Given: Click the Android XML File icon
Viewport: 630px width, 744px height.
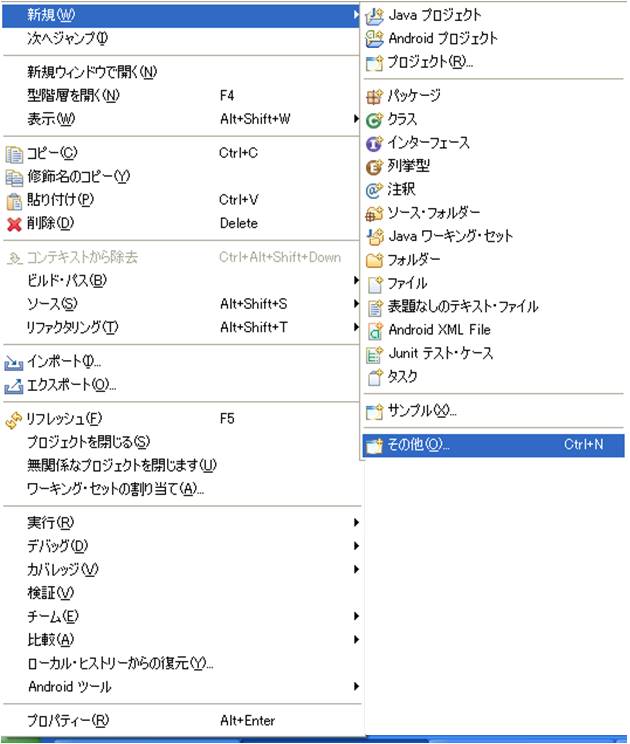Looking at the screenshot, I should (x=375, y=331).
